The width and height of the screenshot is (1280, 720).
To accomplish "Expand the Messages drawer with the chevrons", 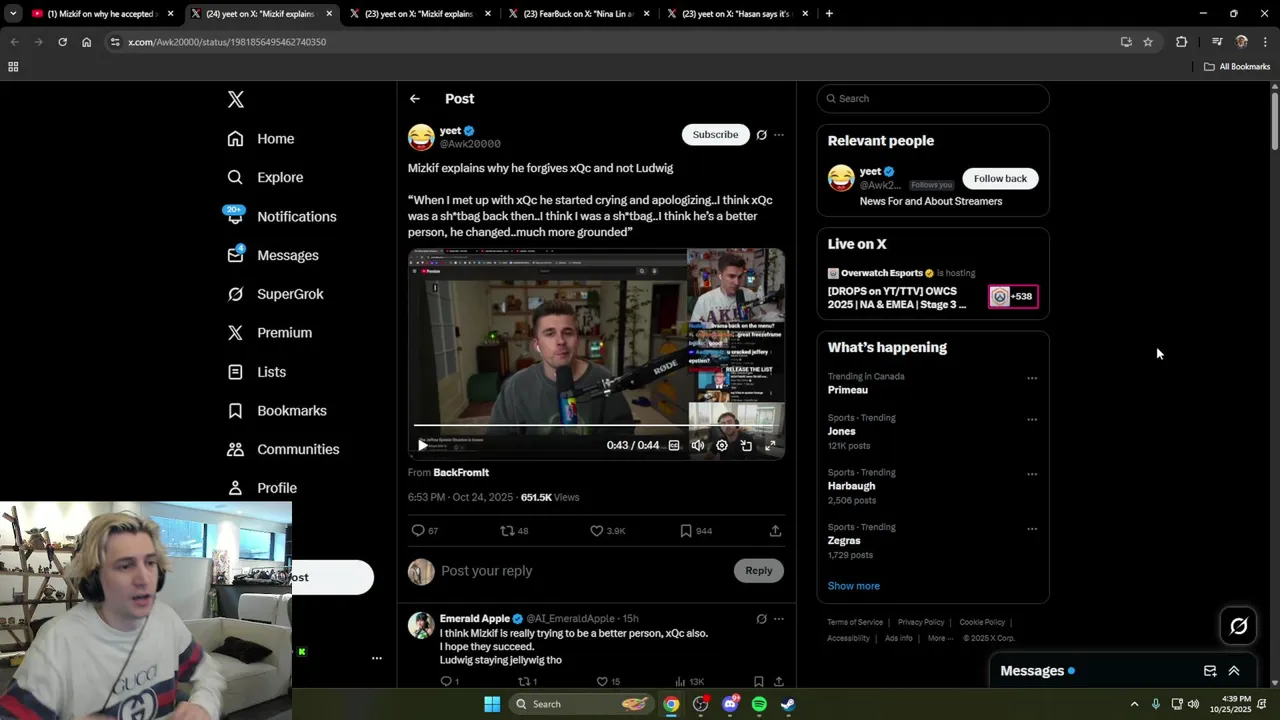I will tap(1234, 671).
